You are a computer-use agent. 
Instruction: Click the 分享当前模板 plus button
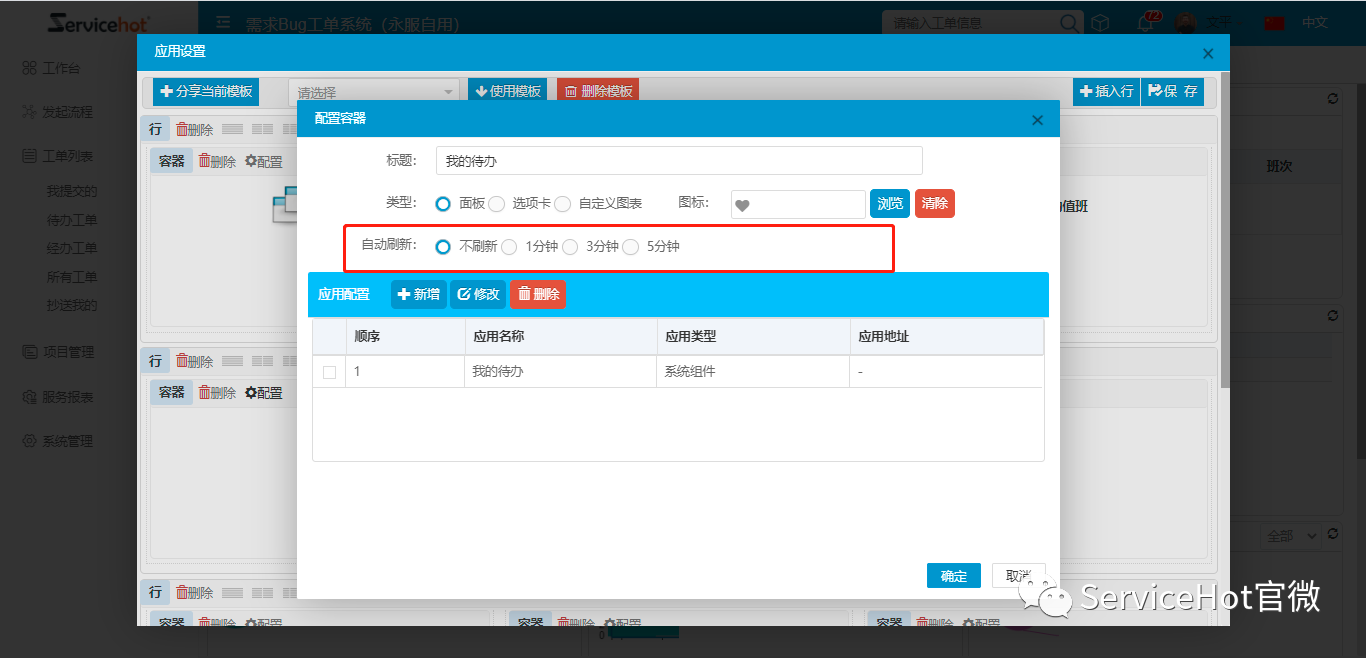pos(206,91)
